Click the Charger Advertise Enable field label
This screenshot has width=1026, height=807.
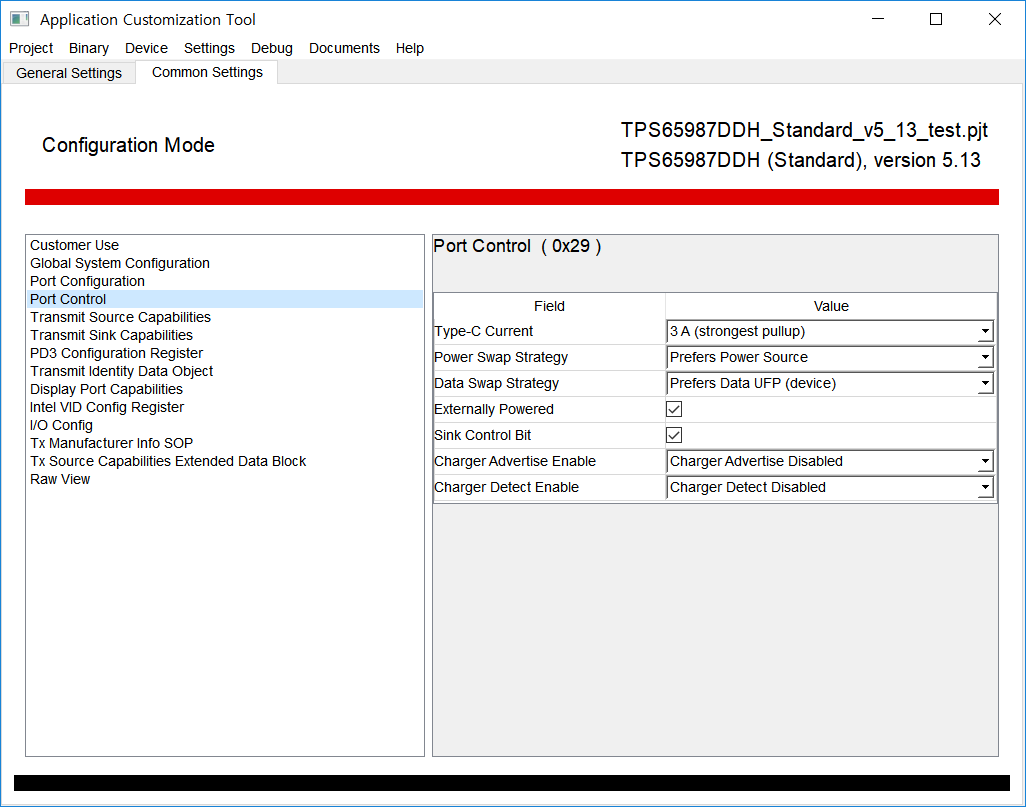click(x=515, y=461)
